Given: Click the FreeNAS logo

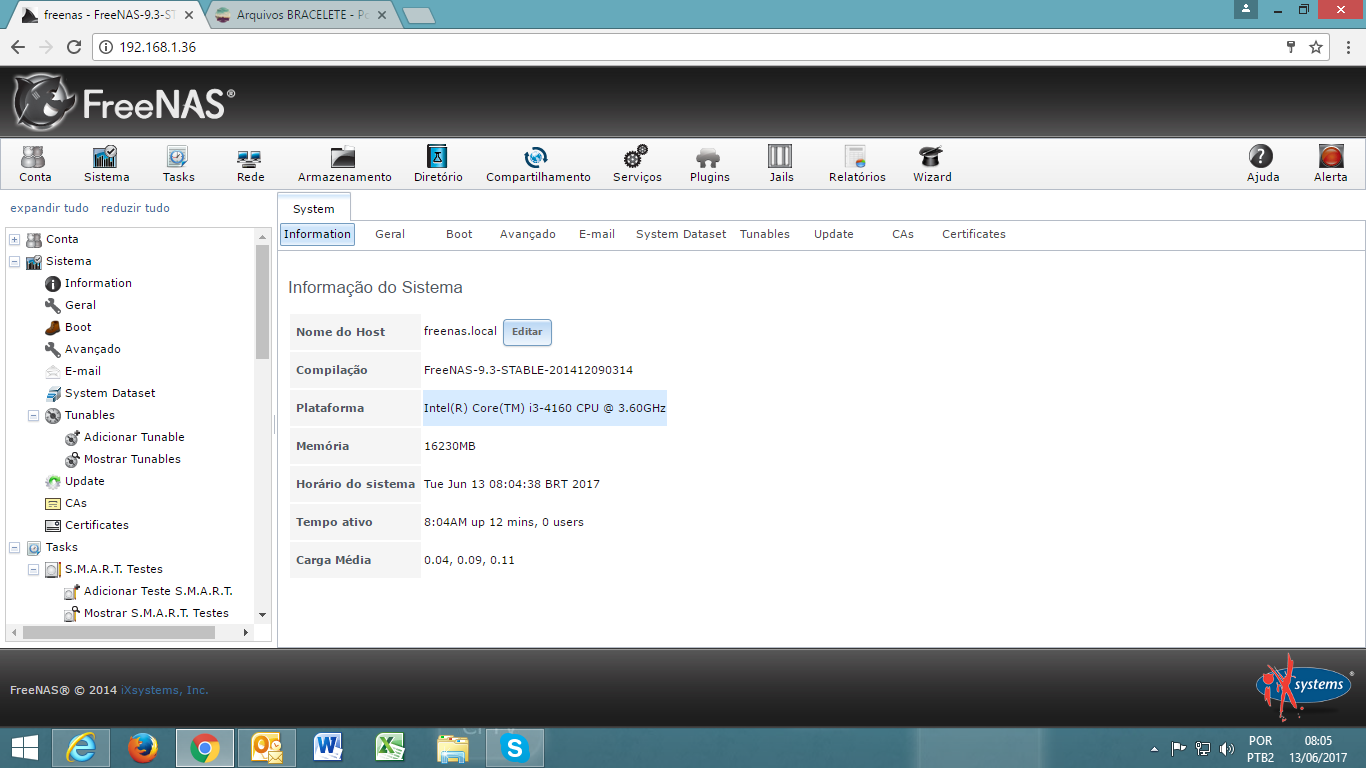Looking at the screenshot, I should point(124,102).
